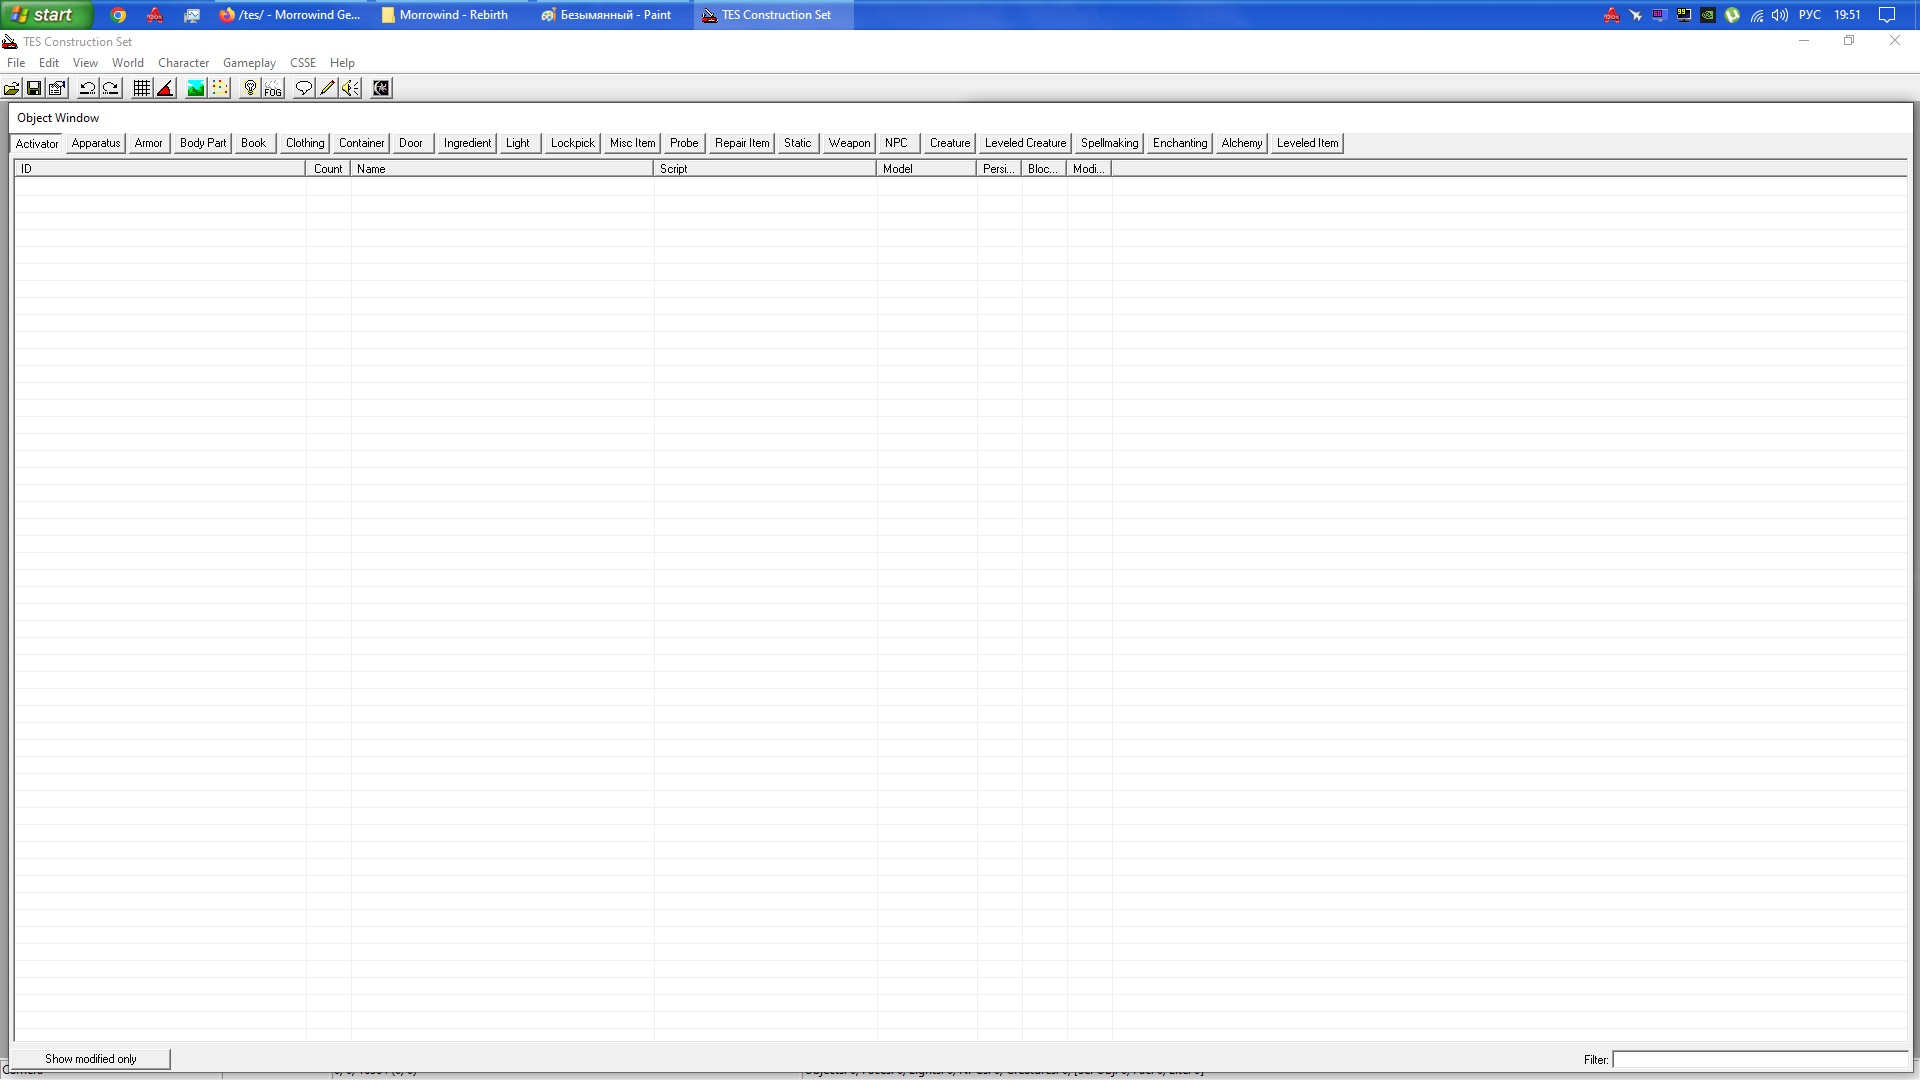Open the CSSE menu
The height and width of the screenshot is (1080, 1920).
pyautogui.click(x=303, y=63)
